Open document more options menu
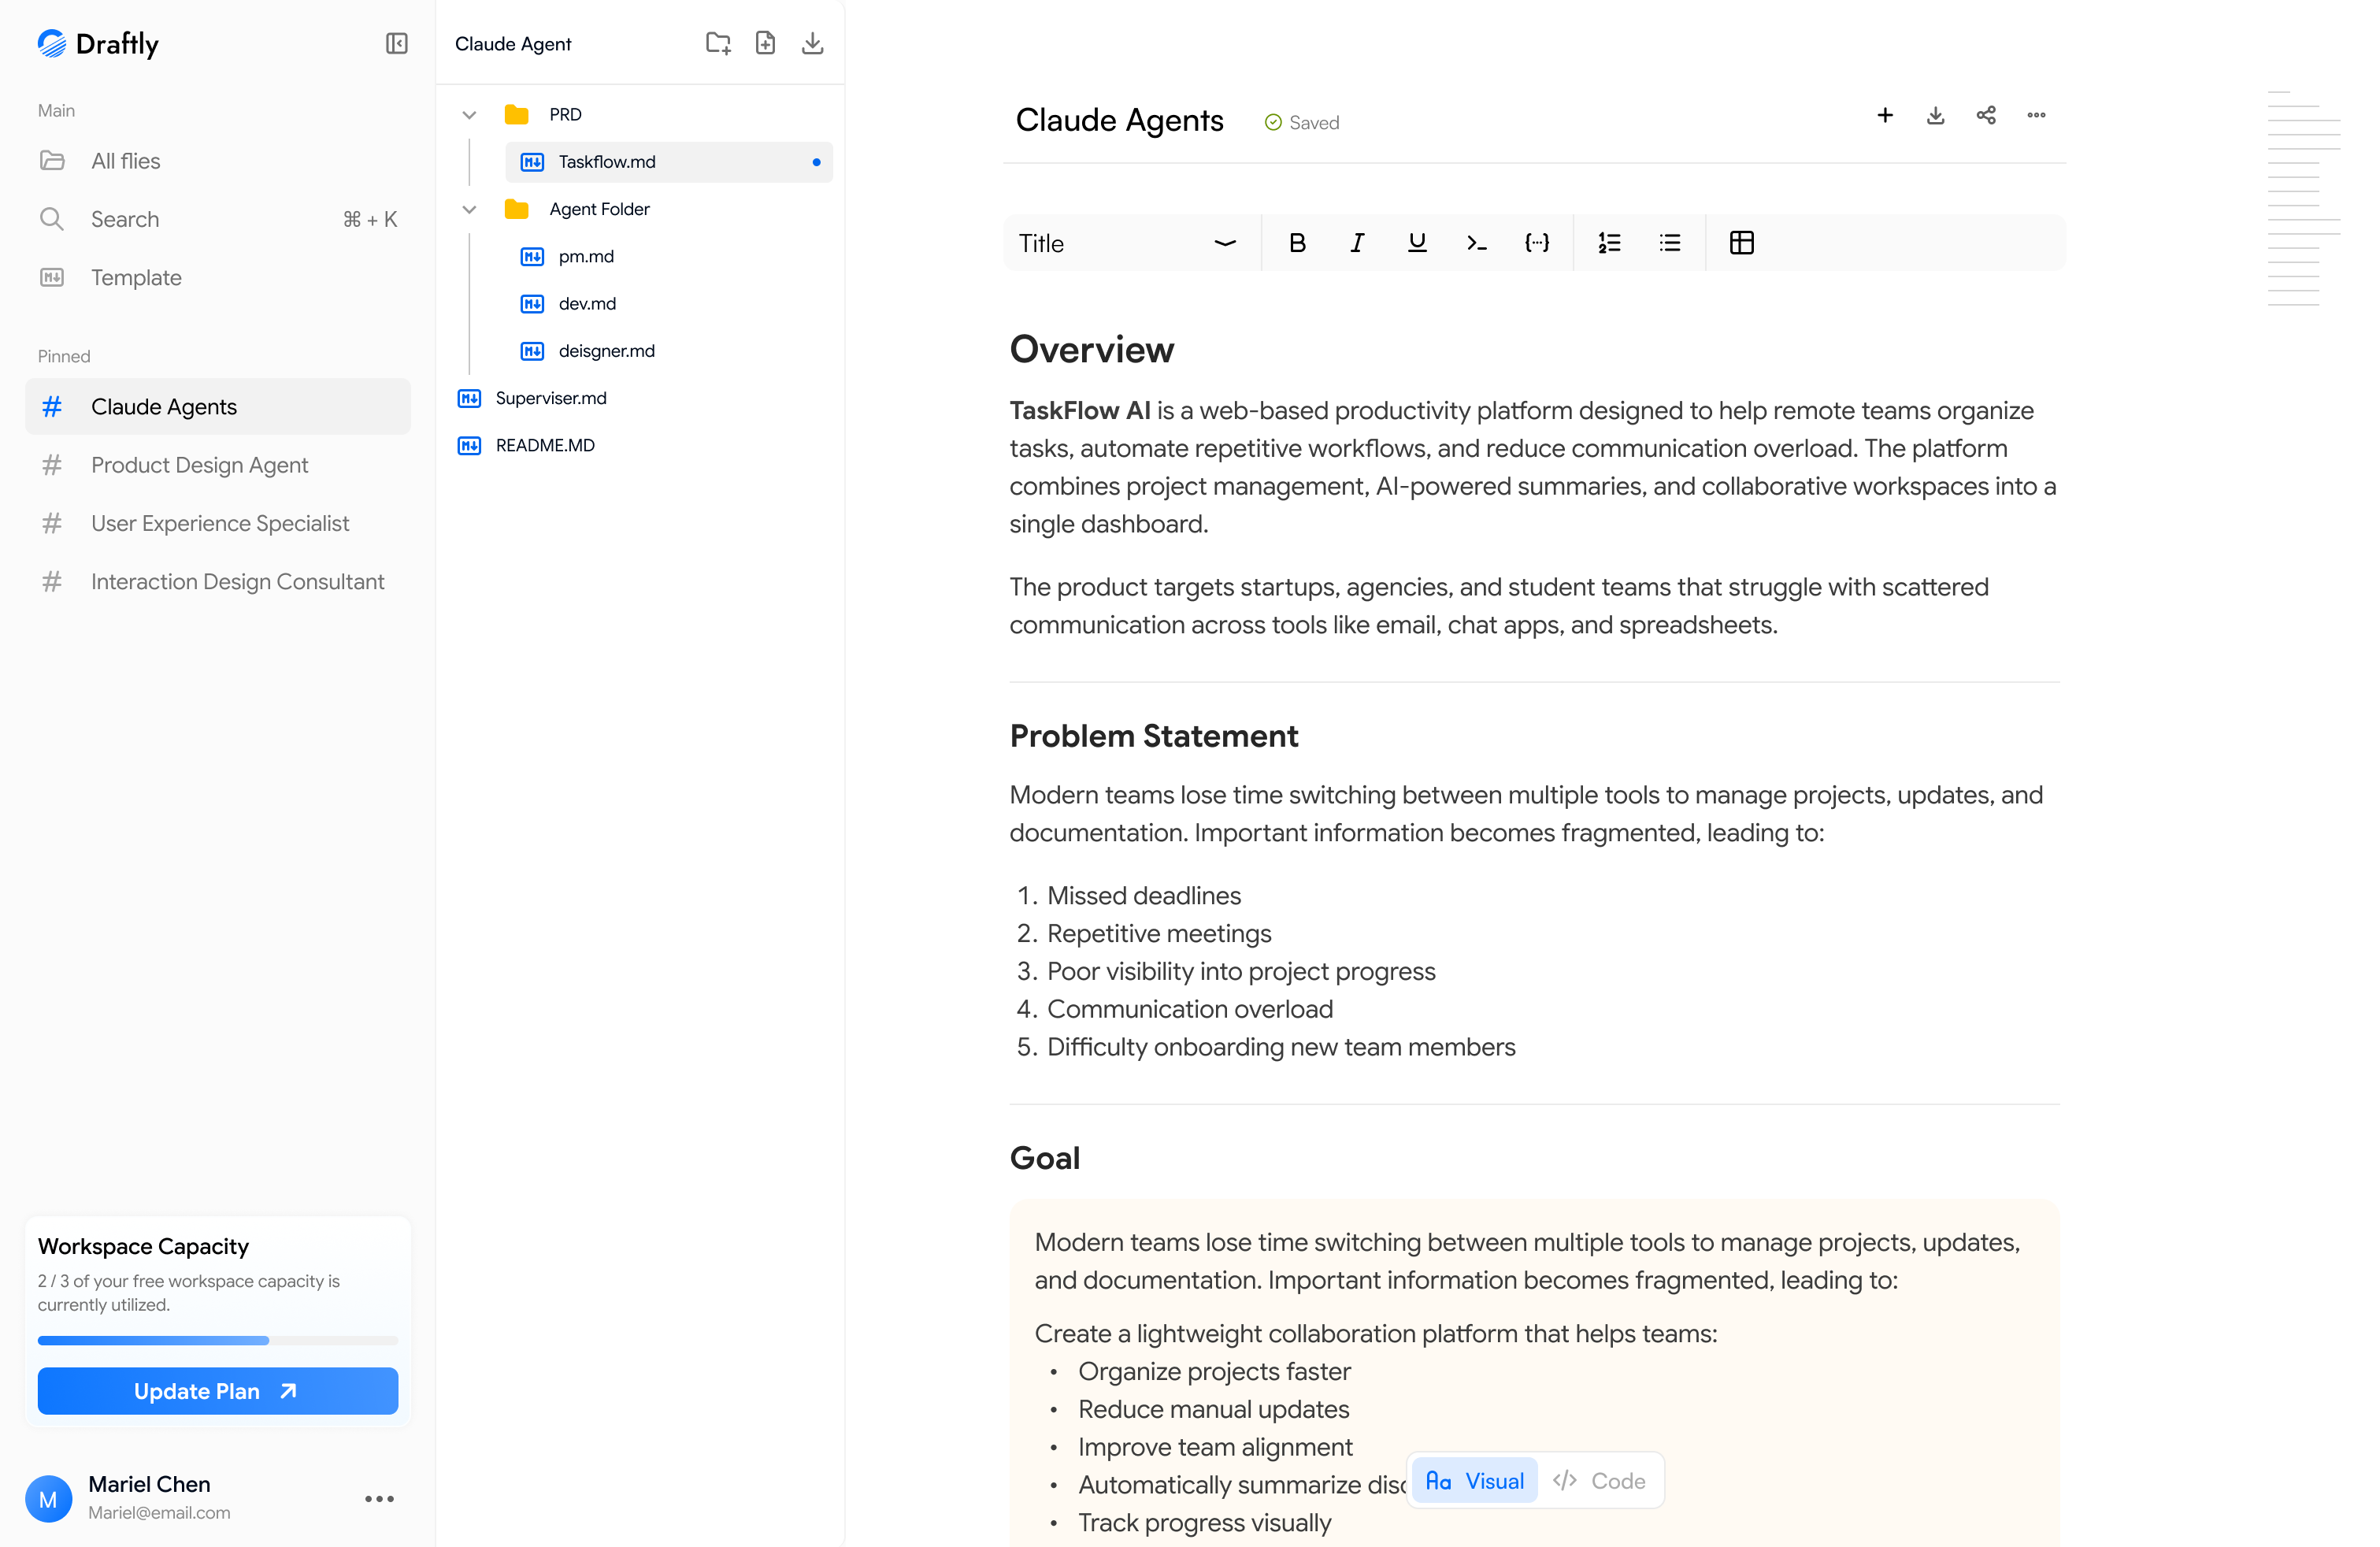 coord(2036,115)
